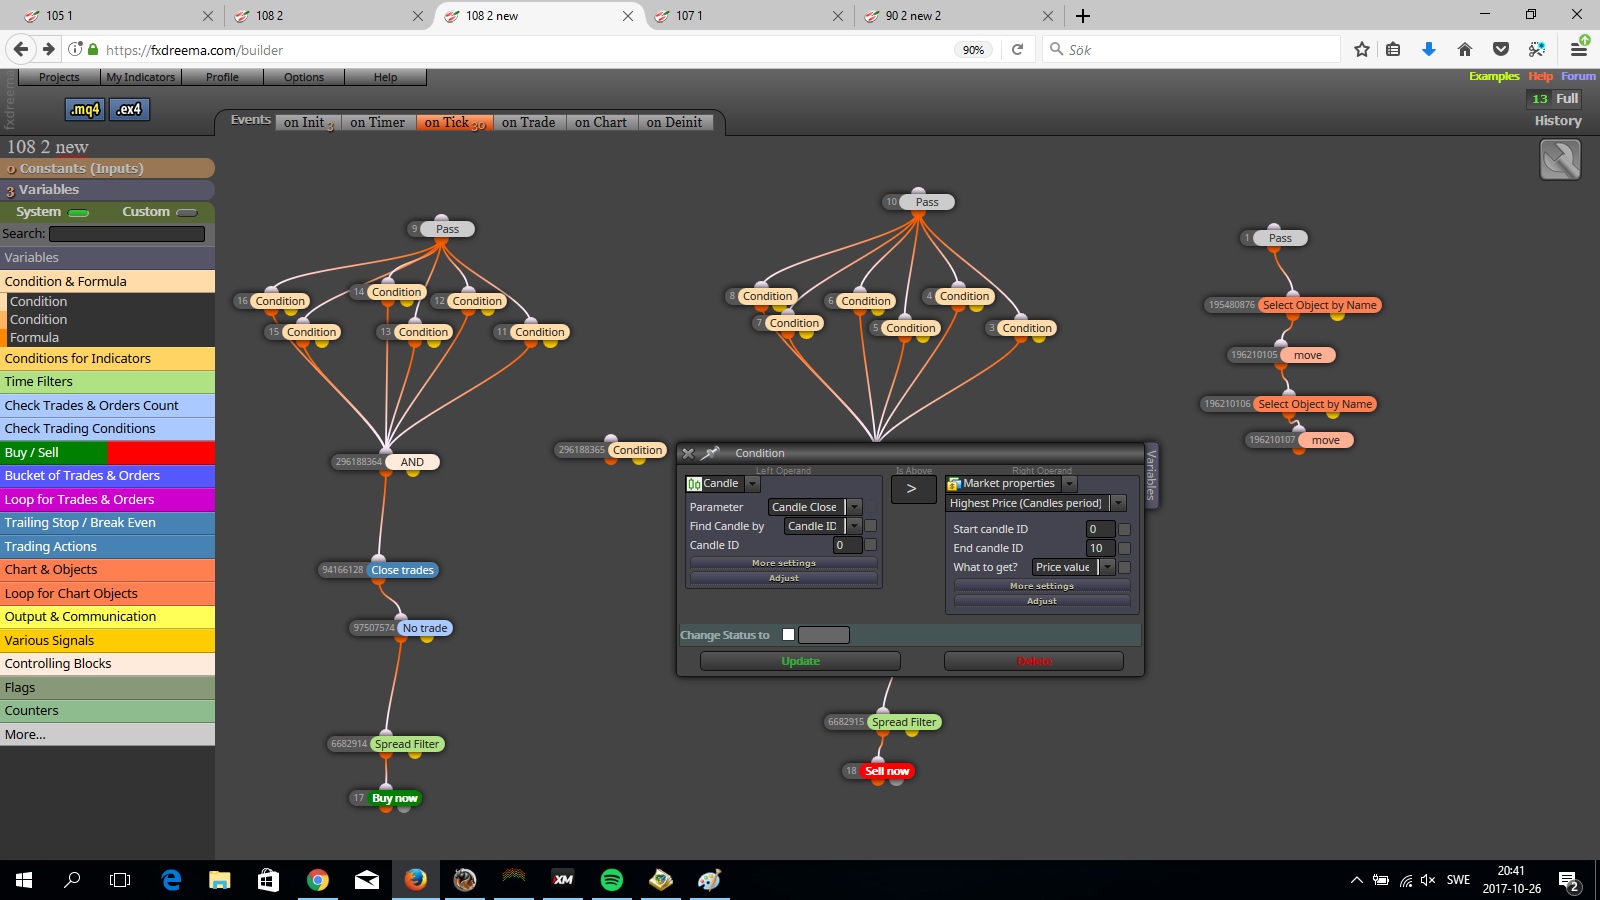
Task: Expand the Constants (Inputs) section
Action: pyautogui.click(x=107, y=168)
